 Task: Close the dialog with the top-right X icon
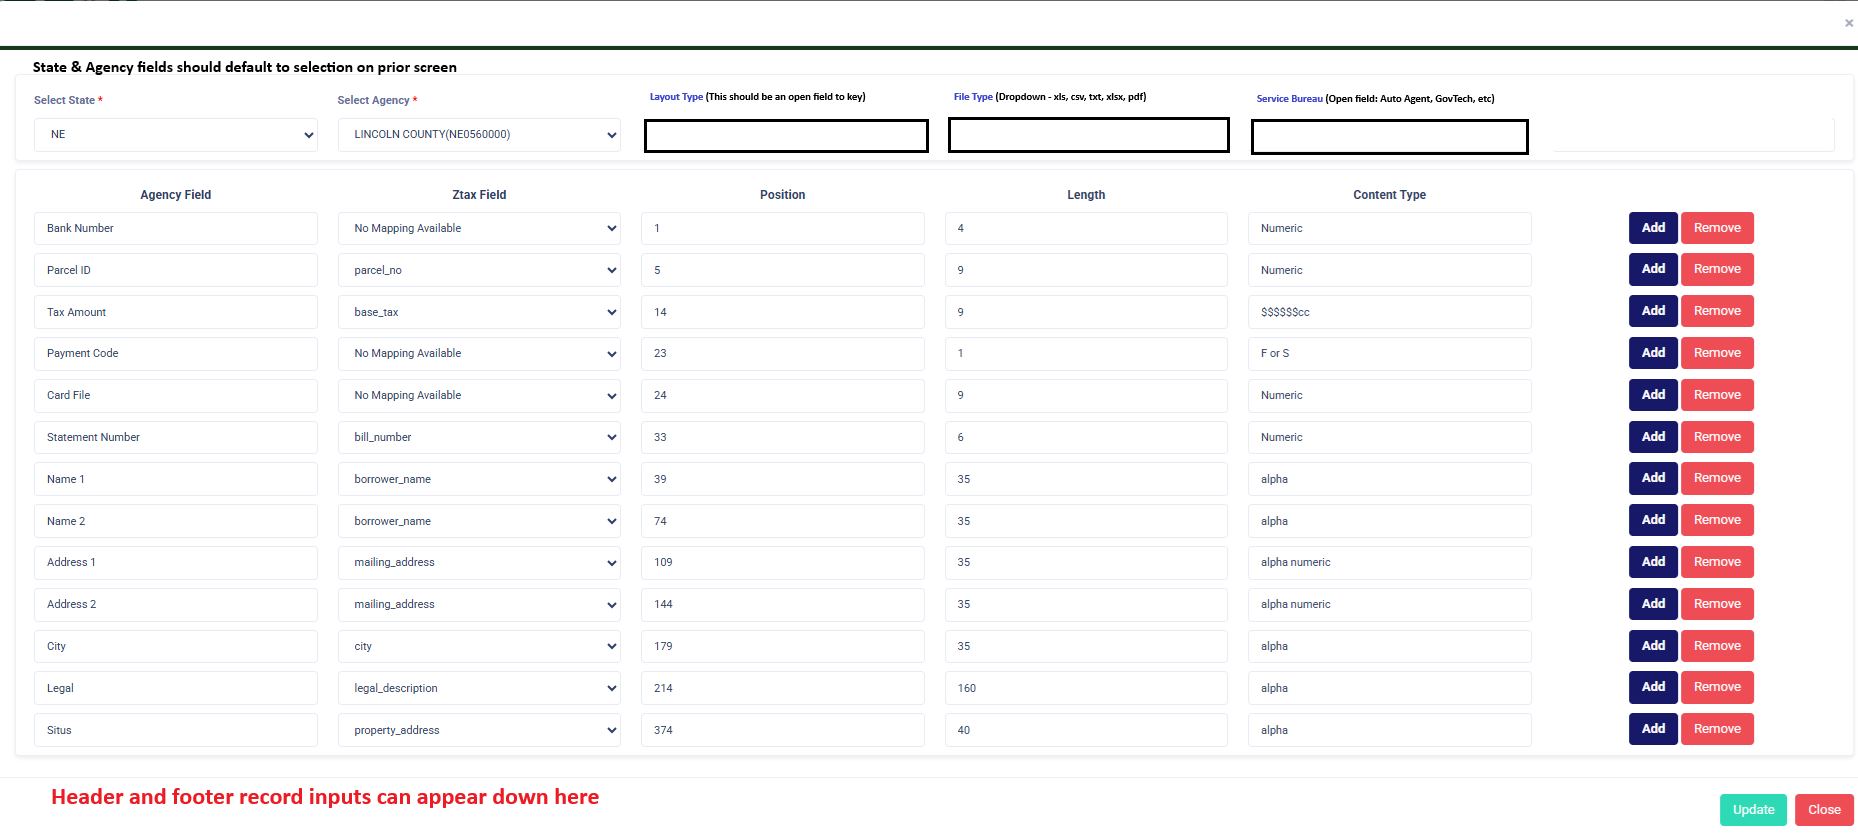tap(1848, 23)
